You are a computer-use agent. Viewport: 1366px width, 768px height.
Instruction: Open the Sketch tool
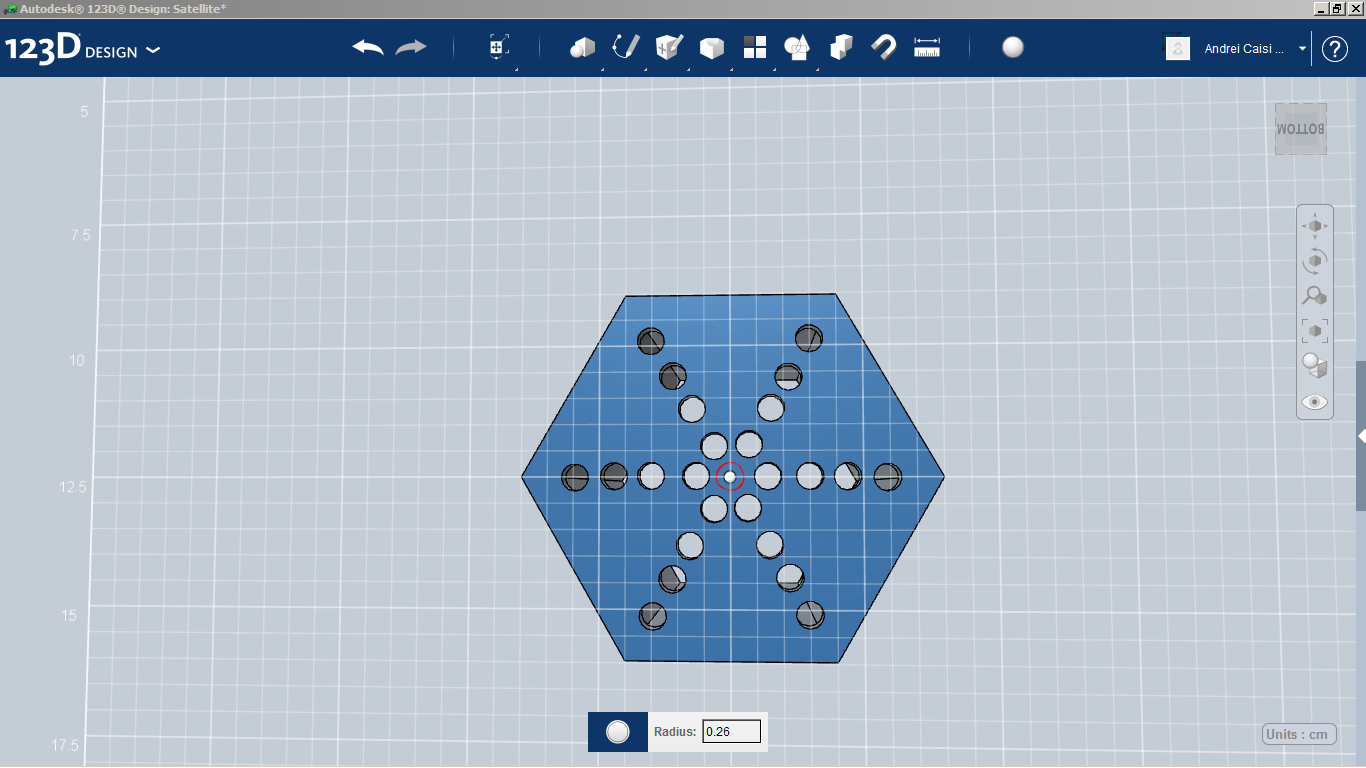625,47
